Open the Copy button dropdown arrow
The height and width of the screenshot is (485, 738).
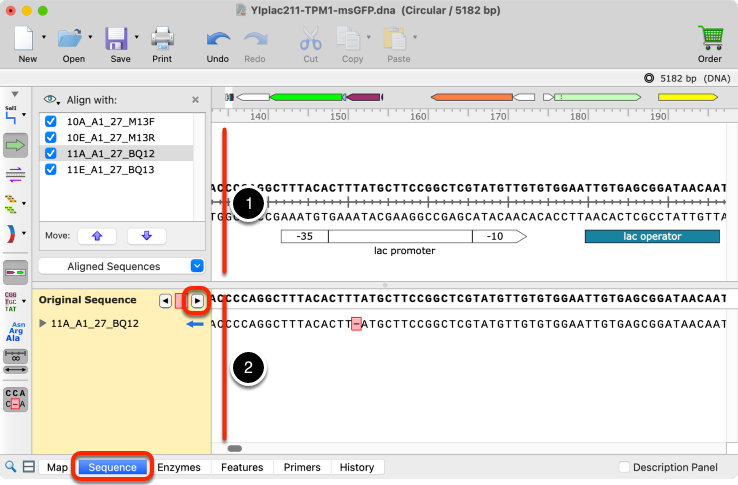[369, 37]
